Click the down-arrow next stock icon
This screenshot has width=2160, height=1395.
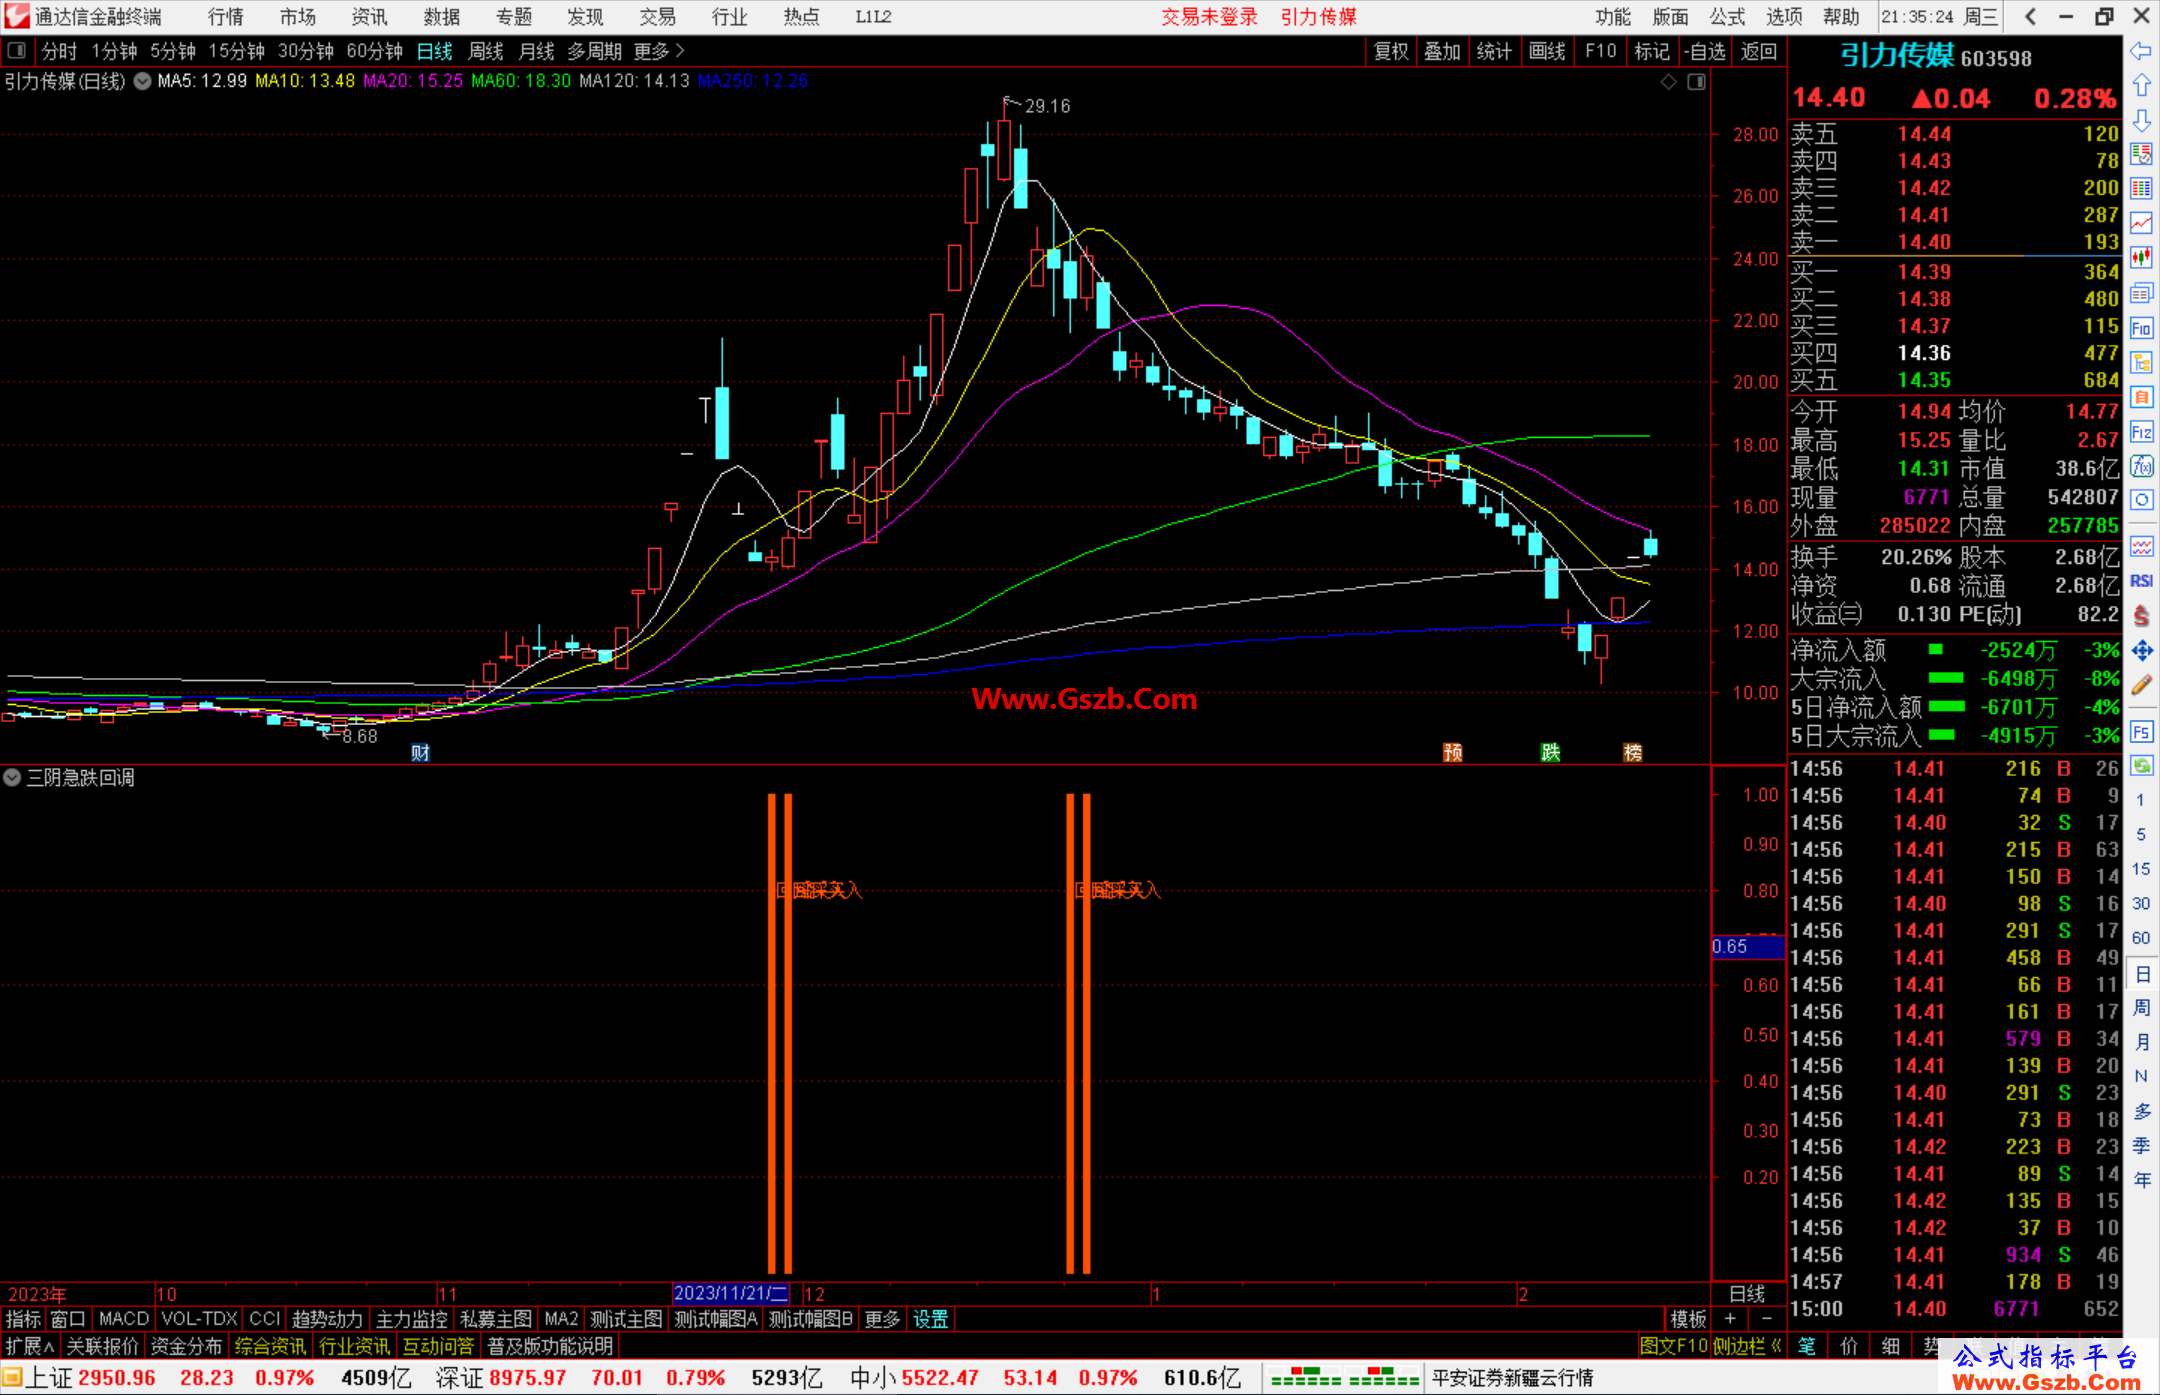[x=2141, y=120]
